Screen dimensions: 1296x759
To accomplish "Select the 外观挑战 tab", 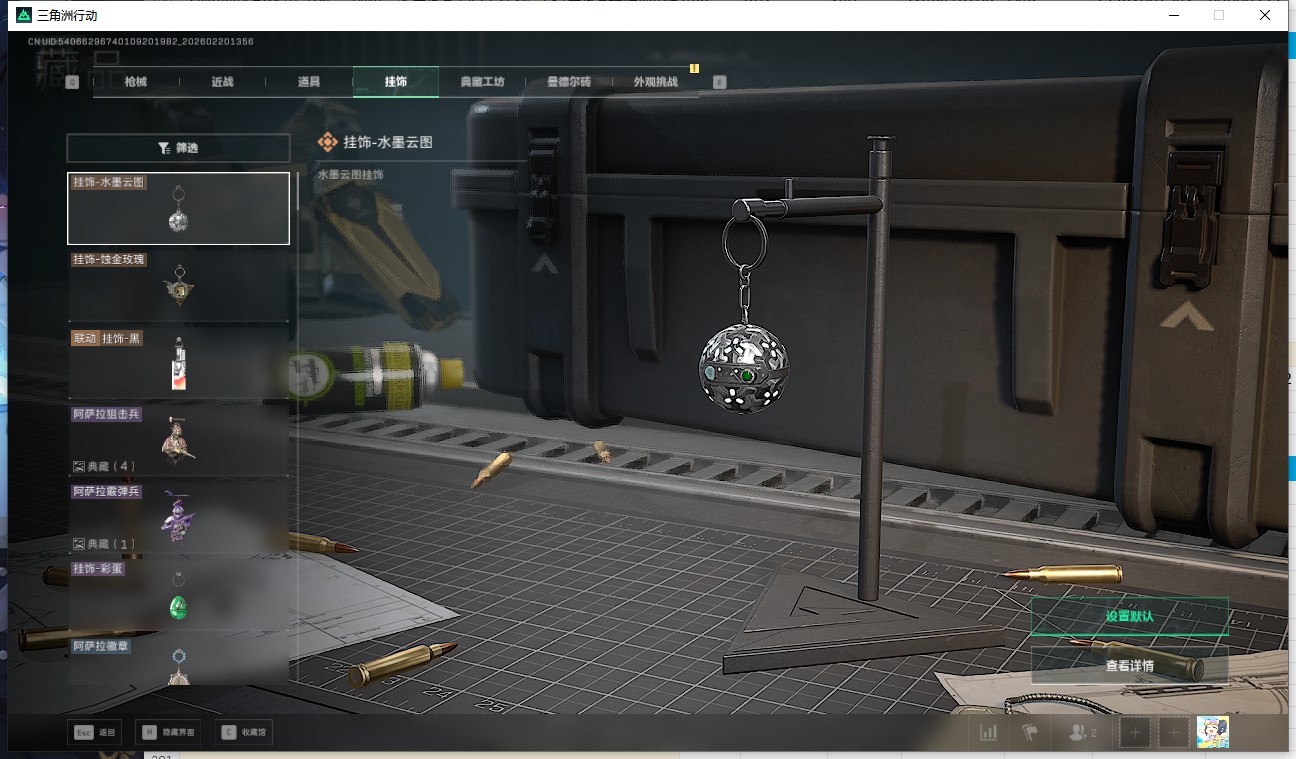I will [x=655, y=82].
